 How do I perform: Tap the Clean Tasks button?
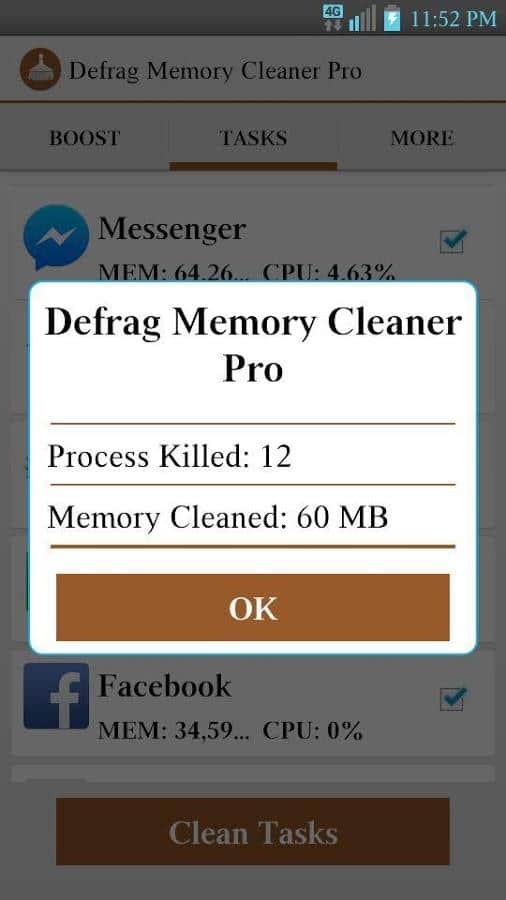click(x=253, y=832)
